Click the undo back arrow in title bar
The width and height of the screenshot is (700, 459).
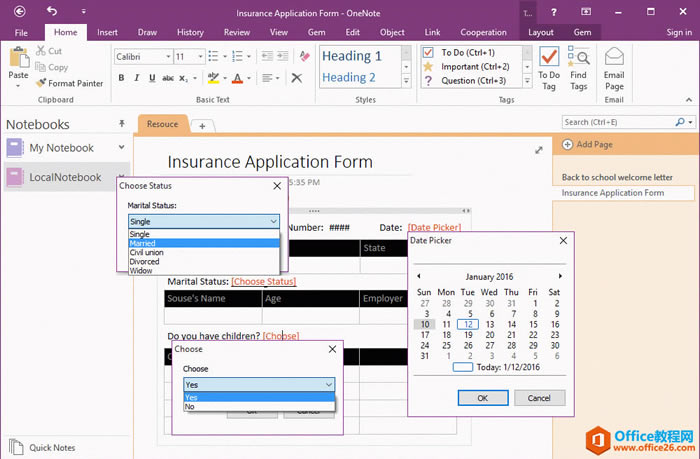pos(52,12)
